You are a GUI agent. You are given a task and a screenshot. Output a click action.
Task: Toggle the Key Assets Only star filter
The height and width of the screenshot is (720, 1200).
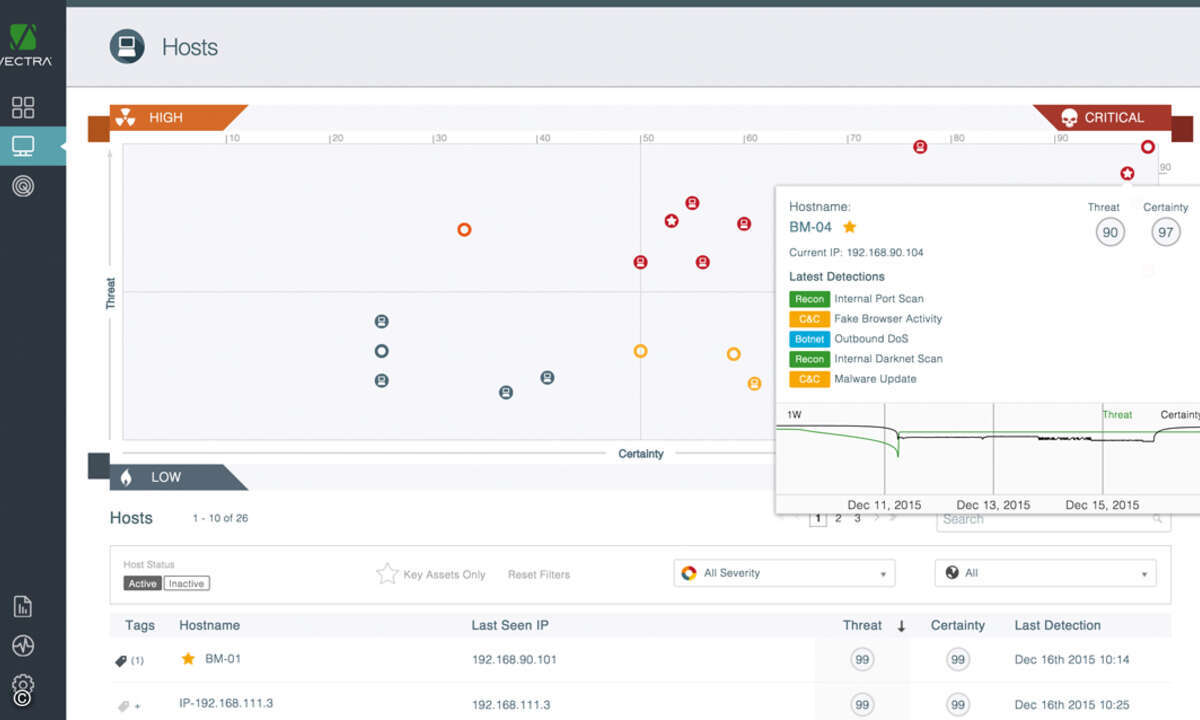click(387, 574)
